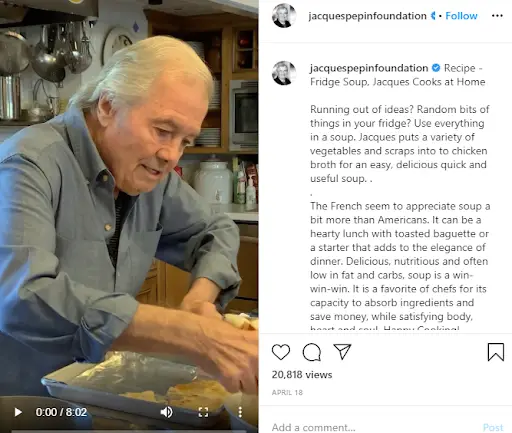Follow jacquespepinfoundation

(x=461, y=16)
